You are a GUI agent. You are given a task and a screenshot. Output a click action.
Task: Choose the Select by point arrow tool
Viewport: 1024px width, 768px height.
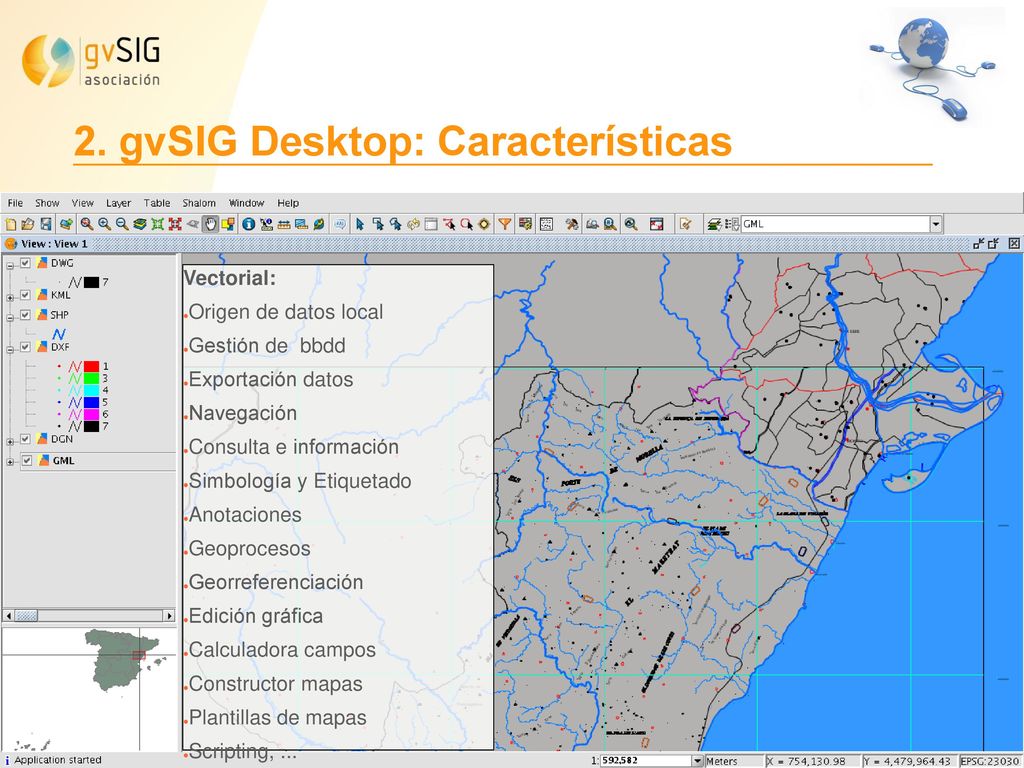[x=360, y=224]
